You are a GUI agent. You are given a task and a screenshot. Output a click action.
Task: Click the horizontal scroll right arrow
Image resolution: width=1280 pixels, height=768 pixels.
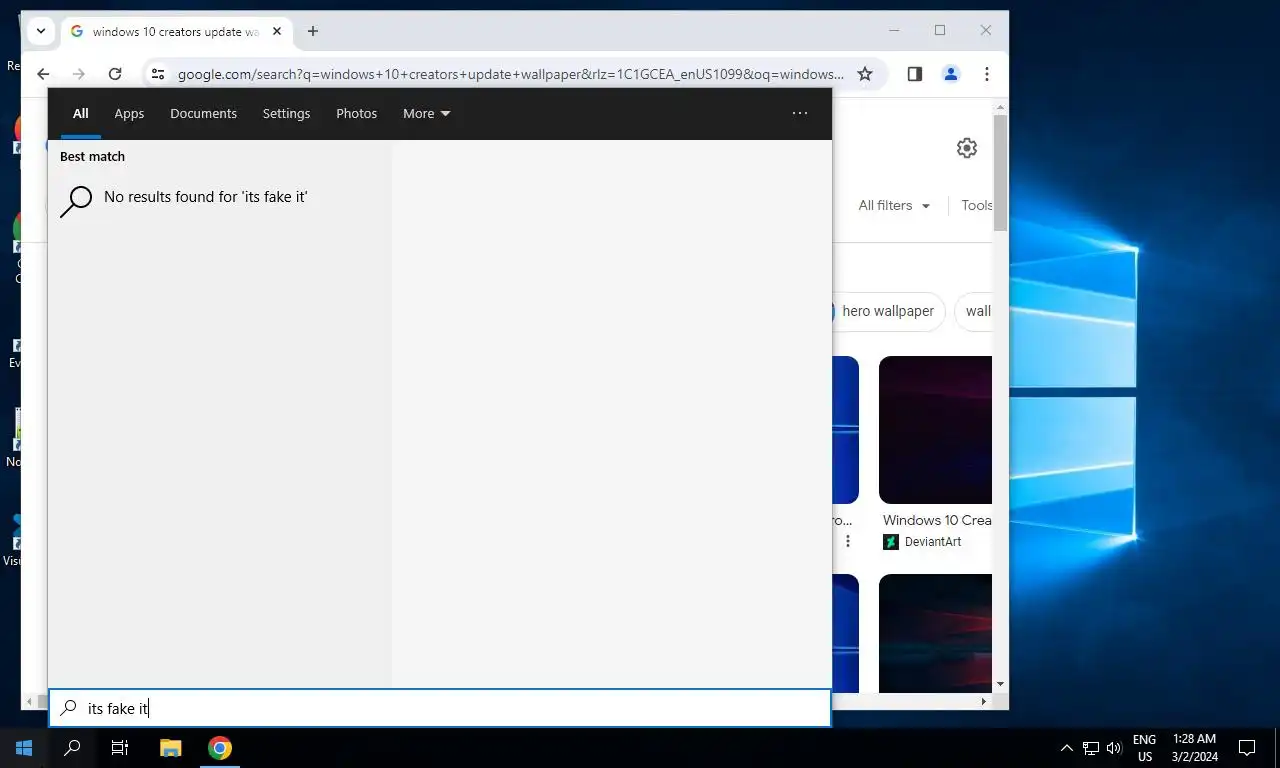(x=983, y=702)
